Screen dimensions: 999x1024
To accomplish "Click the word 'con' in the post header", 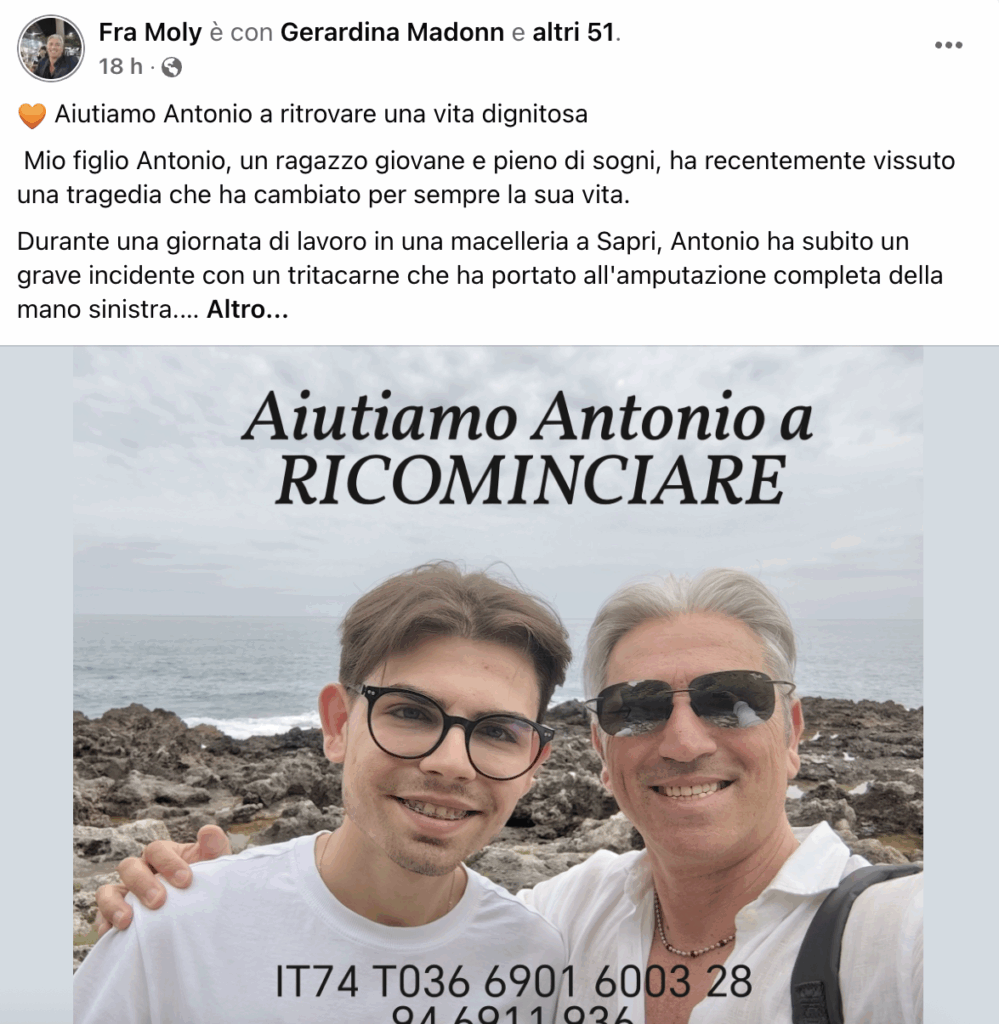I will click(x=251, y=33).
